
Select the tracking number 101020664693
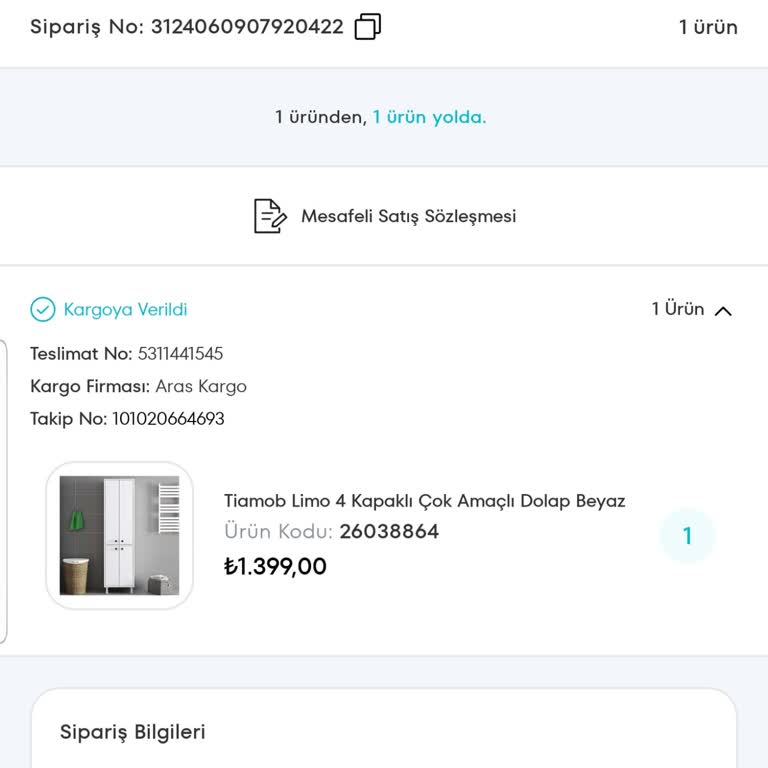(x=168, y=419)
